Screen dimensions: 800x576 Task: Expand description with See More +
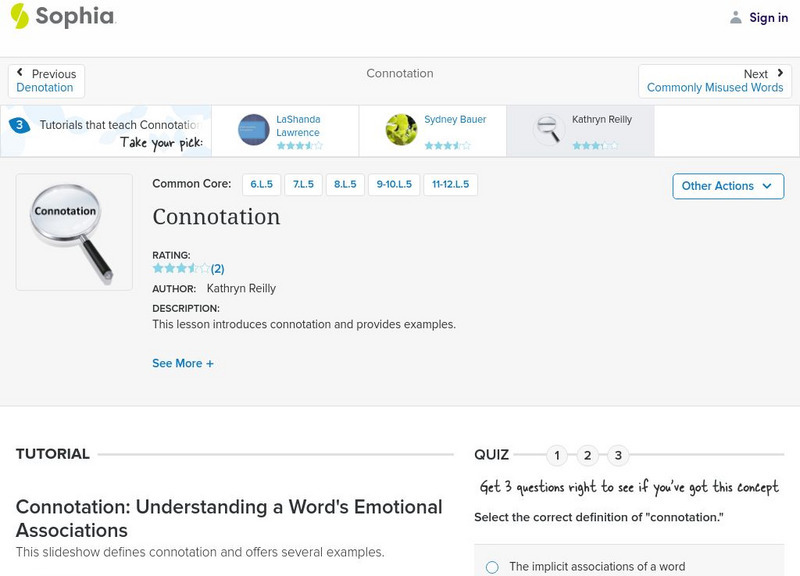(x=183, y=363)
